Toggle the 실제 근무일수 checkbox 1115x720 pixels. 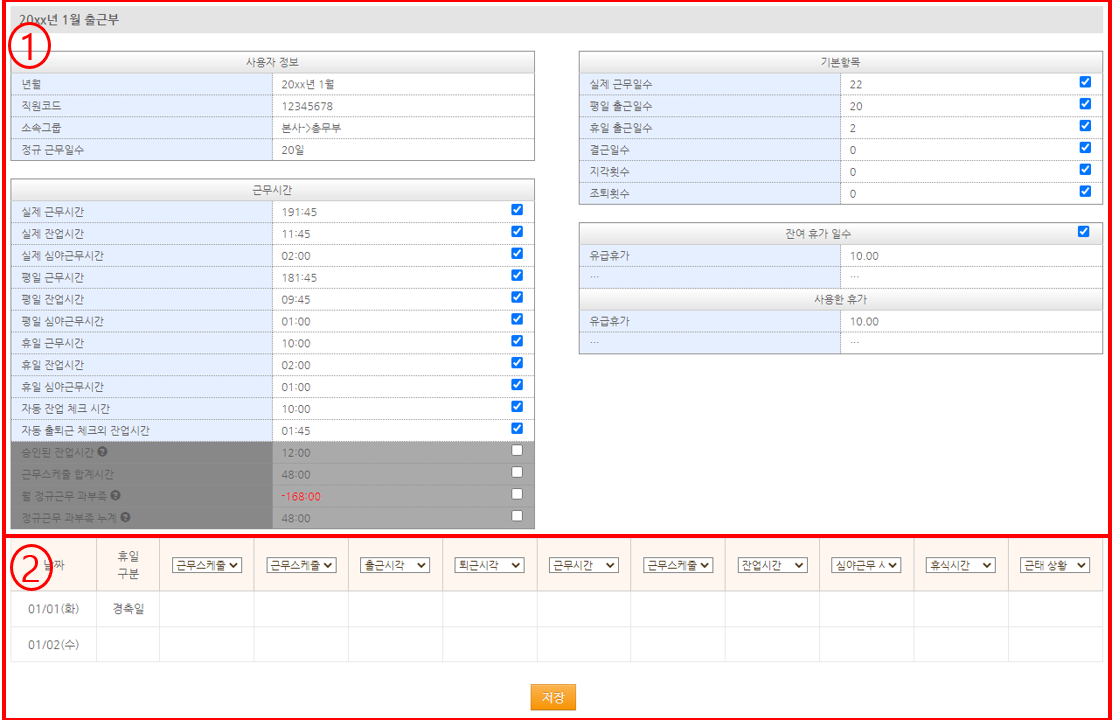(x=1085, y=82)
